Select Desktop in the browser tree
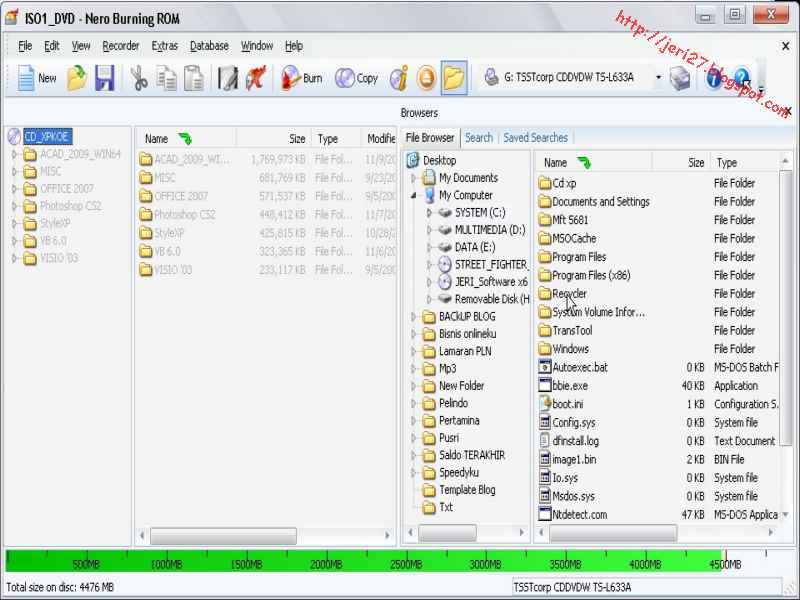This screenshot has width=800, height=600. click(x=439, y=161)
